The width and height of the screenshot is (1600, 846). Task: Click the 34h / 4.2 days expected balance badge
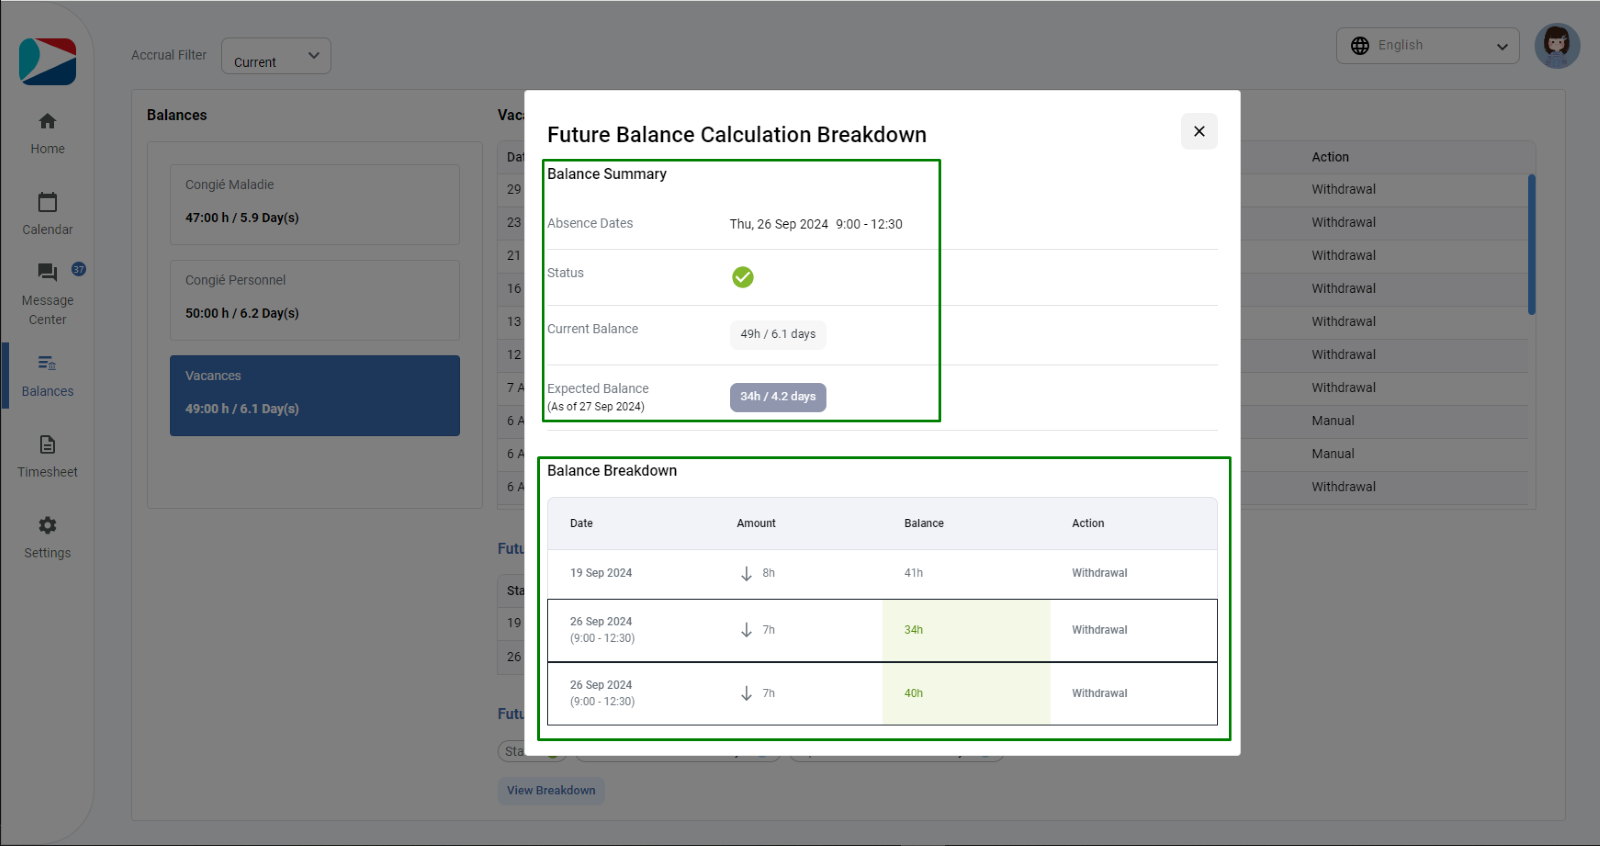pyautogui.click(x=778, y=397)
